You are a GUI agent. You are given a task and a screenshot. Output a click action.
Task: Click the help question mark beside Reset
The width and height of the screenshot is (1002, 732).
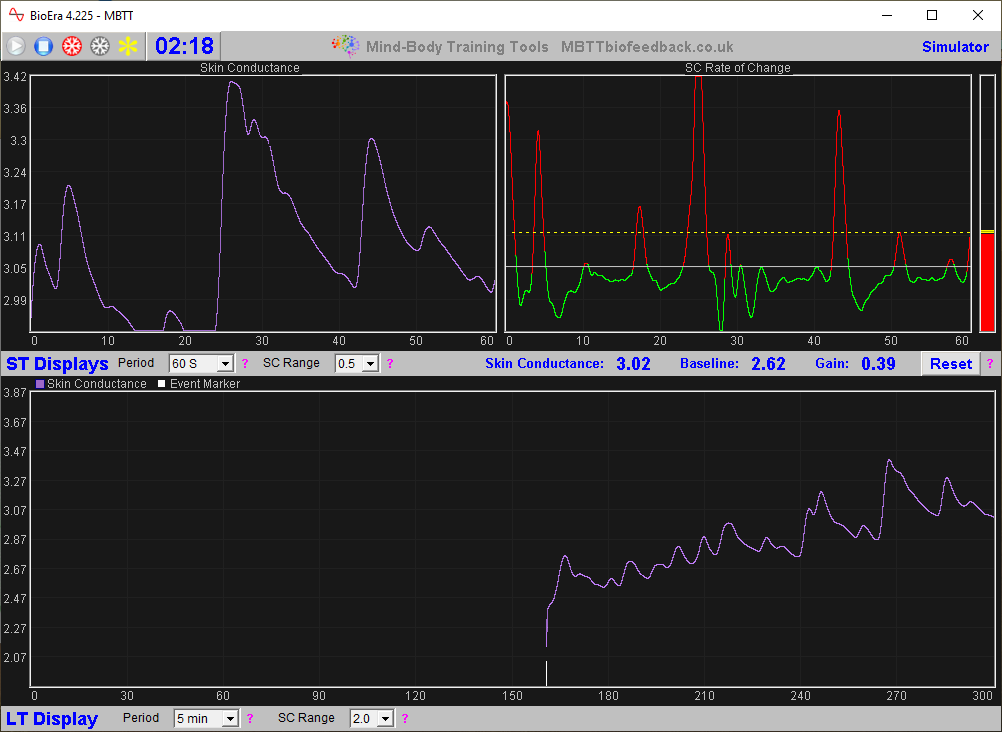(990, 364)
